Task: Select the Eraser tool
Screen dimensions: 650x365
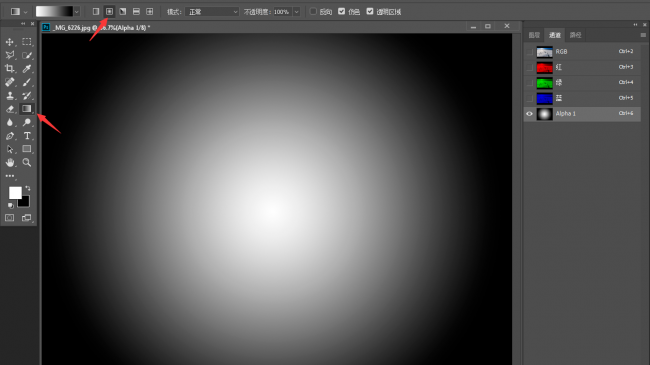Action: pyautogui.click(x=10, y=109)
